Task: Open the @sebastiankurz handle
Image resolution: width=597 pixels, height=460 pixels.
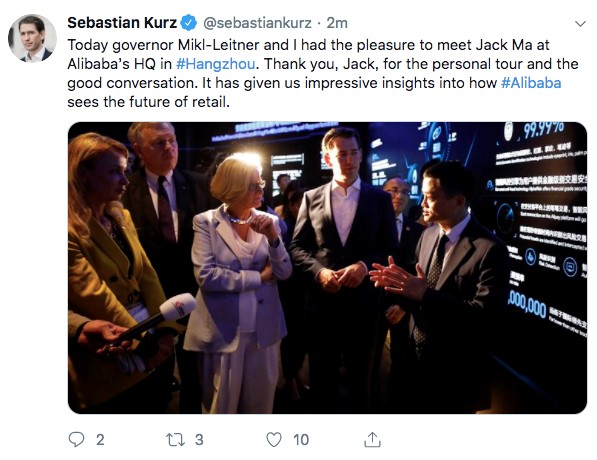Action: point(257,23)
